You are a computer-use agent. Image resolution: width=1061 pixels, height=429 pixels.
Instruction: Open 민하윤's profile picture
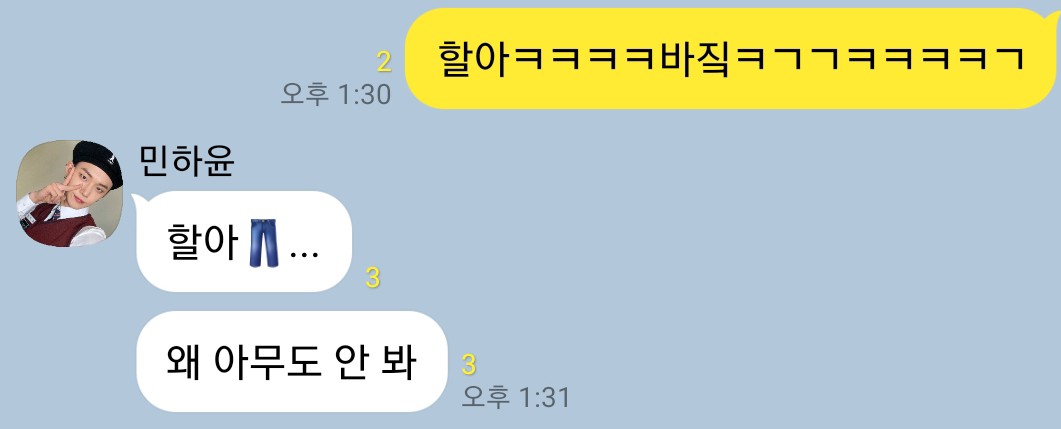[x=70, y=194]
